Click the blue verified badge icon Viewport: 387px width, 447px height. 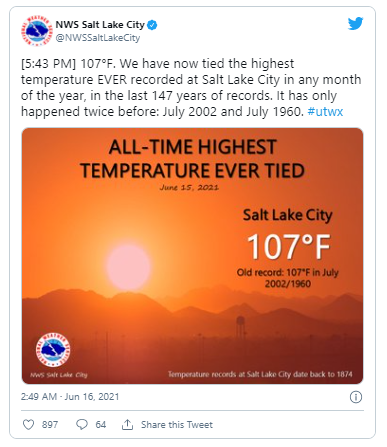[x=152, y=25]
